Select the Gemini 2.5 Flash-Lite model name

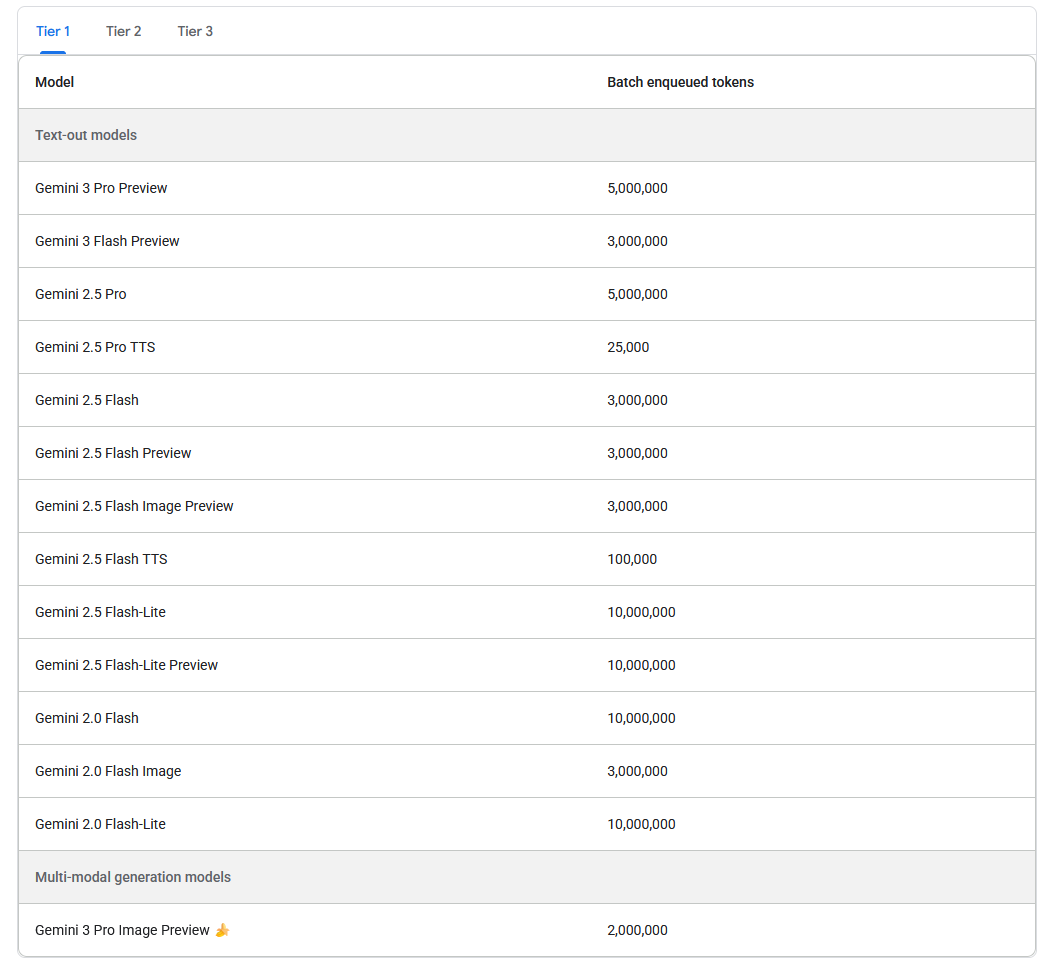100,612
